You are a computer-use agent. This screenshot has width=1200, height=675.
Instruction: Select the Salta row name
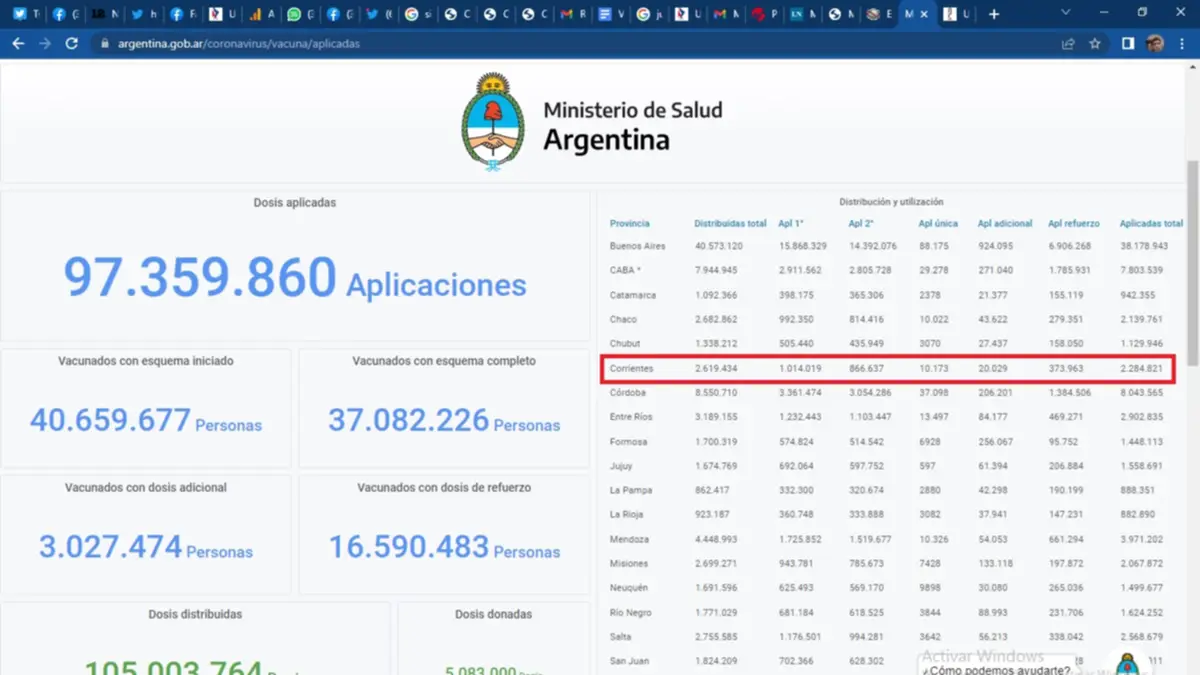click(620, 637)
